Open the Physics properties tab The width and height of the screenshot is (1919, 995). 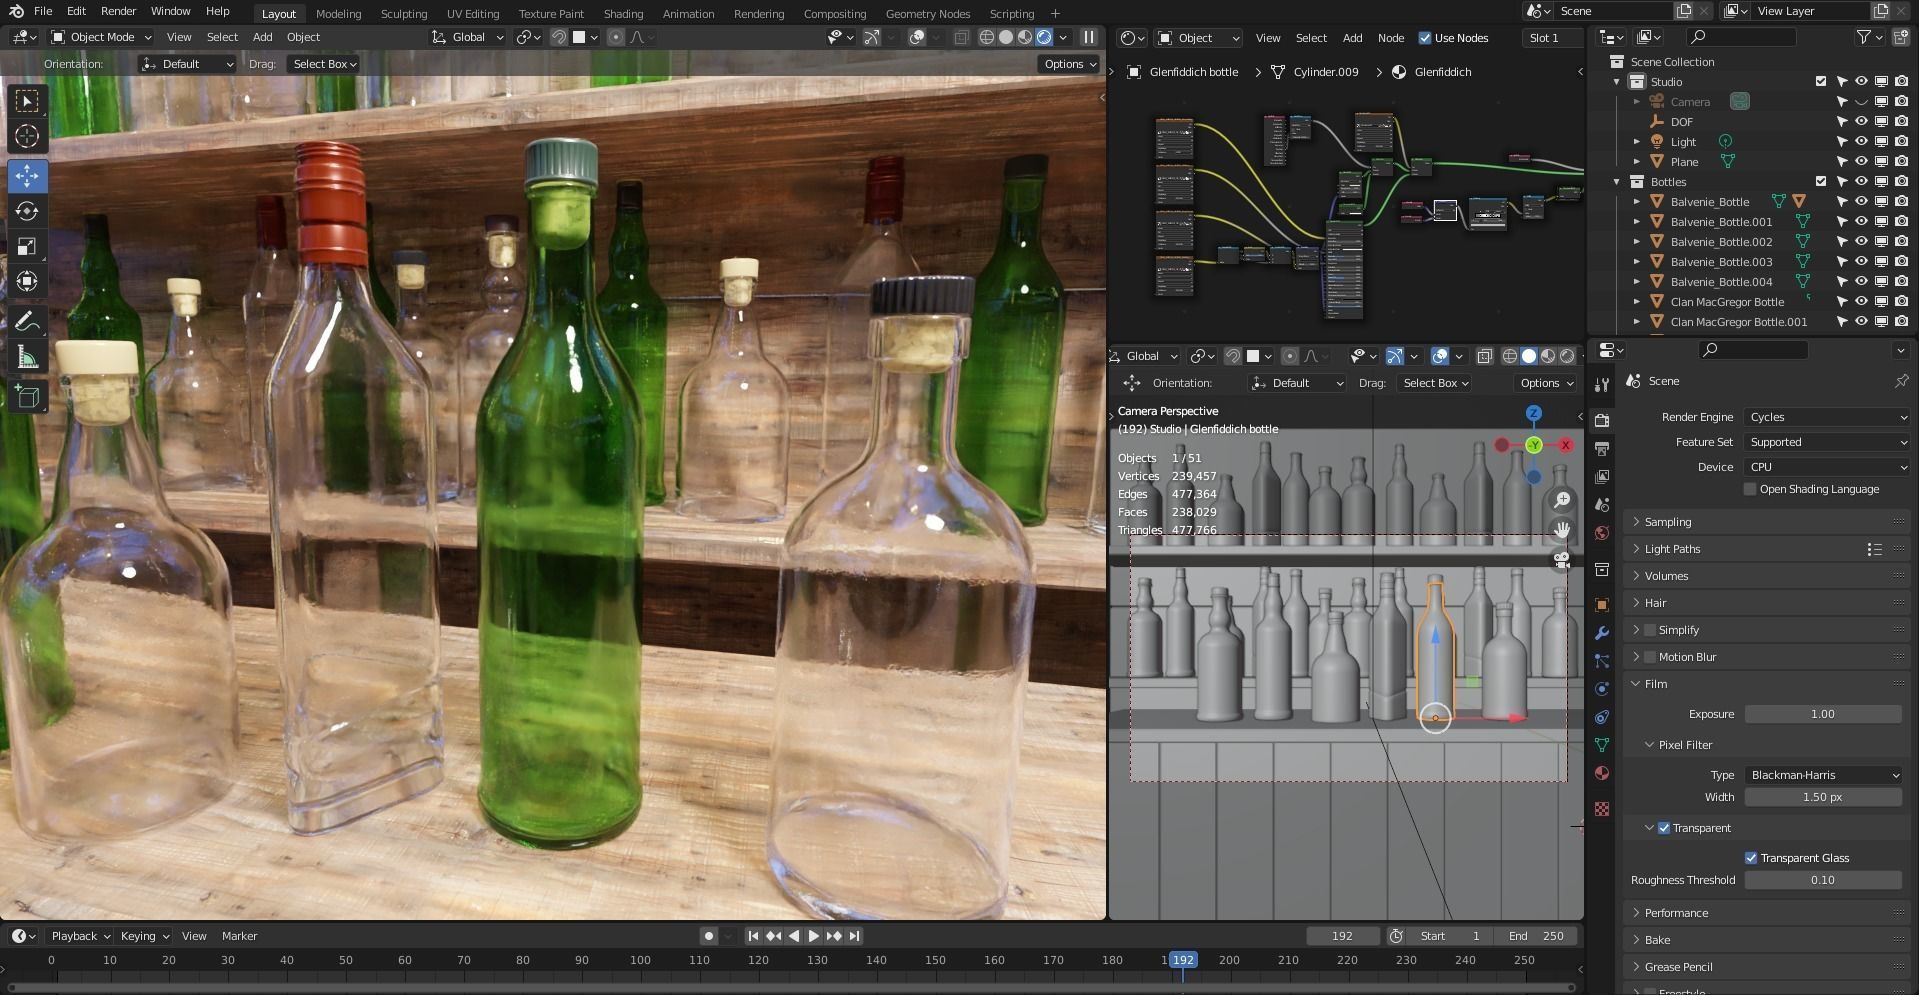[1602, 689]
